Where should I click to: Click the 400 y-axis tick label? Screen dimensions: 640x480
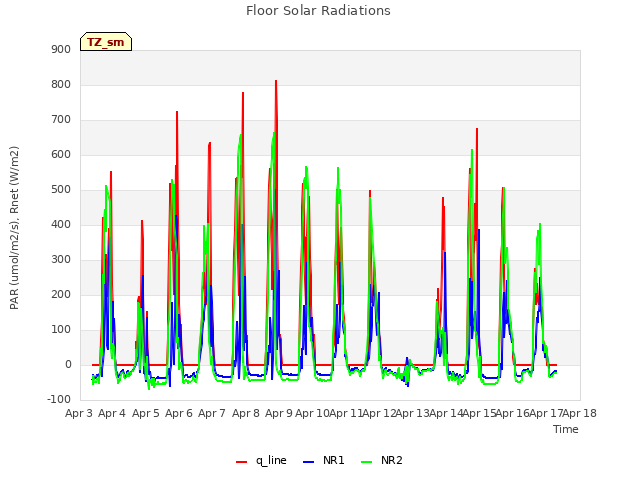point(61,224)
